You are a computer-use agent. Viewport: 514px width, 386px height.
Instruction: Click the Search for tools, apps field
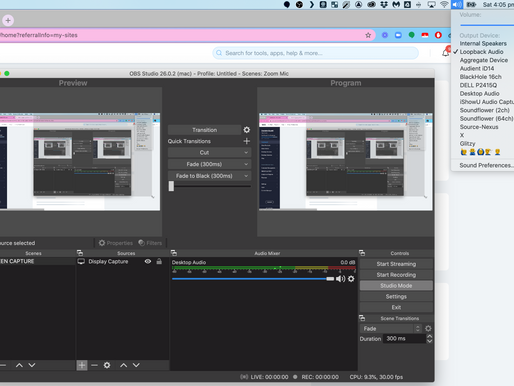[x=315, y=53]
